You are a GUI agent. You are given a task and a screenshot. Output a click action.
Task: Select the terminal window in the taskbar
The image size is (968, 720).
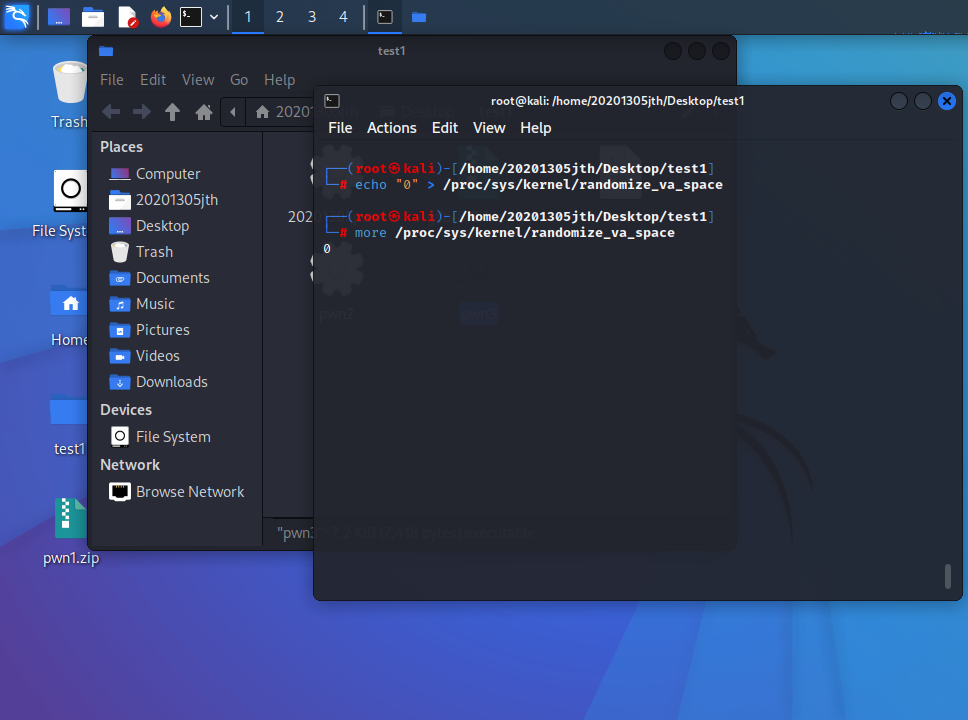(385, 17)
